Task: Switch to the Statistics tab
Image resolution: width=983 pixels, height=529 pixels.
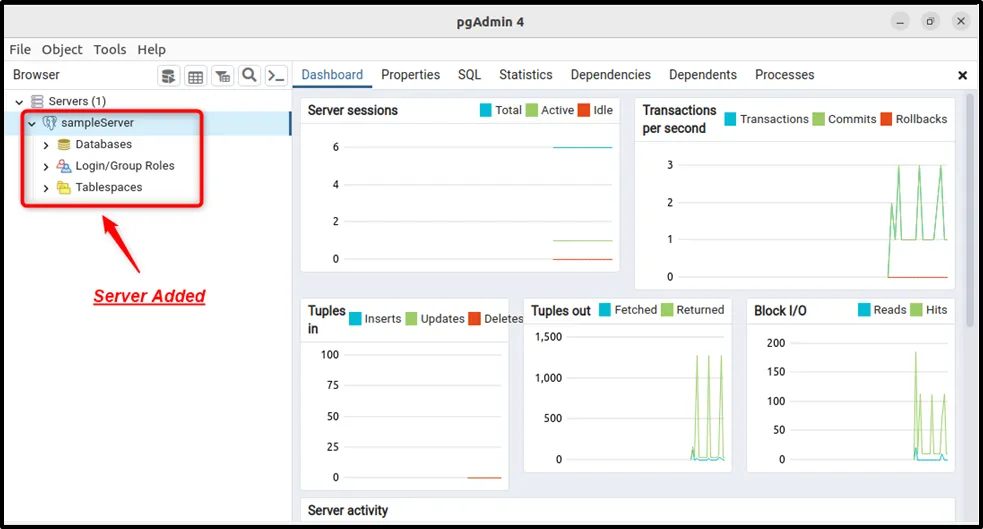Action: coord(525,75)
